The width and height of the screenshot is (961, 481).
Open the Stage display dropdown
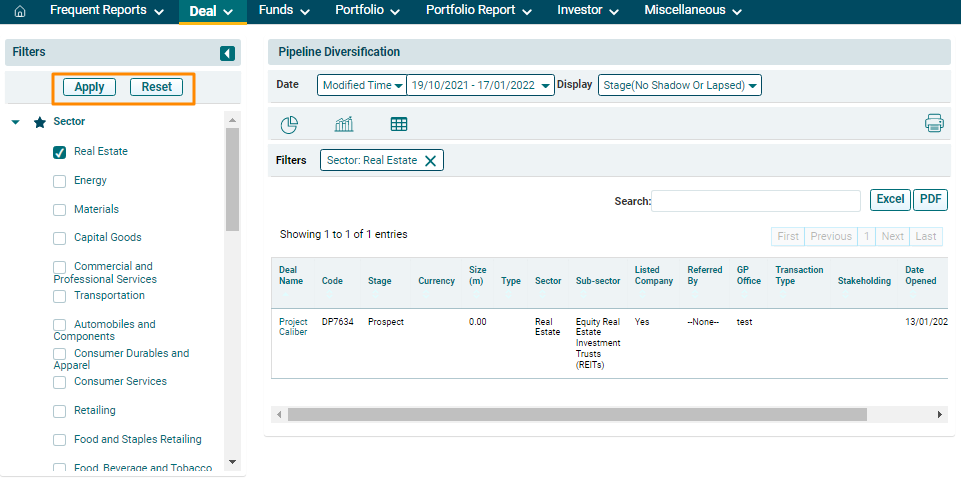pyautogui.click(x=680, y=86)
